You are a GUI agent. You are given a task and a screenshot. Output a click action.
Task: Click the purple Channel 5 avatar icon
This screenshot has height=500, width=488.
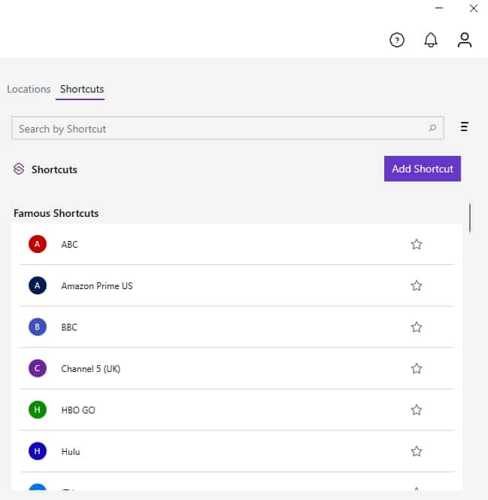pyautogui.click(x=37, y=368)
